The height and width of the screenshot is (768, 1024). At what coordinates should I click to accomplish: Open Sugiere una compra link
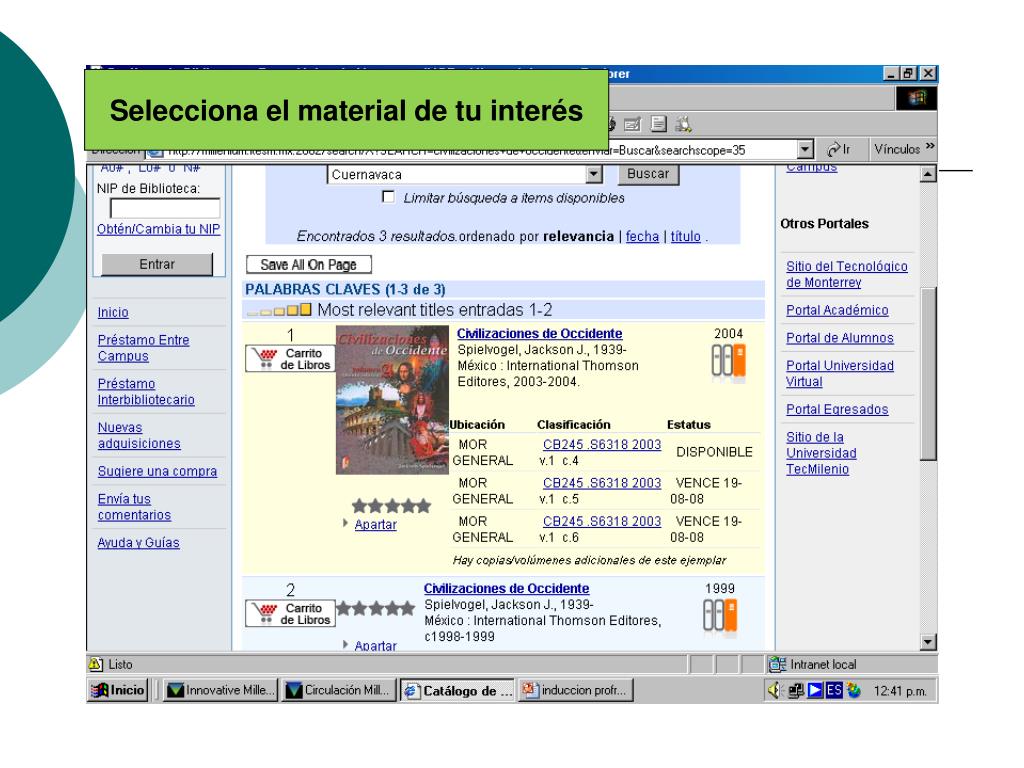(157, 472)
